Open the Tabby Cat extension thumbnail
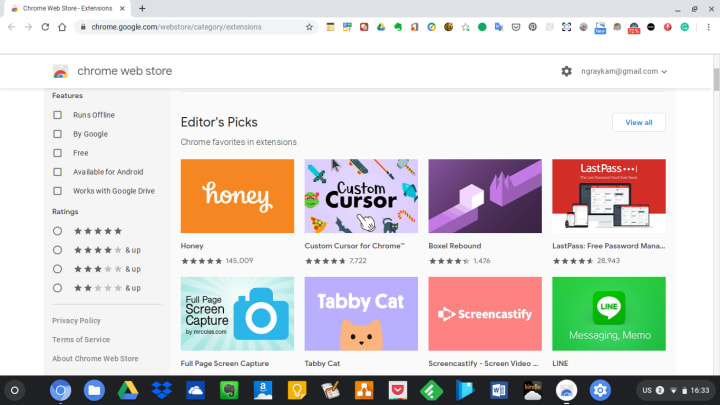 (361, 314)
